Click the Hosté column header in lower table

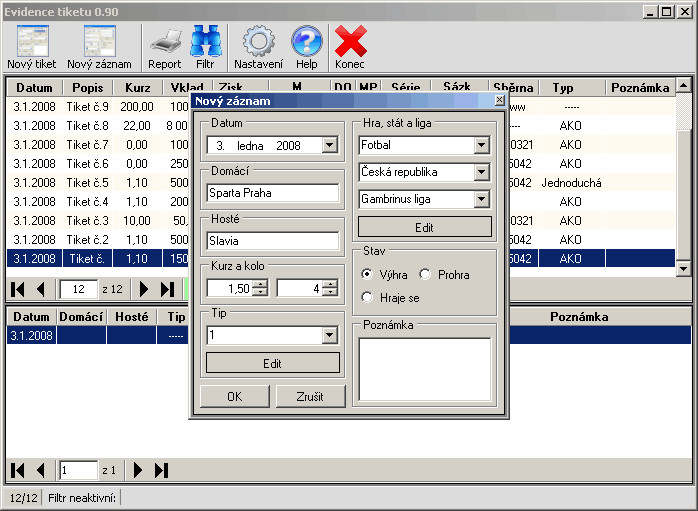131,316
